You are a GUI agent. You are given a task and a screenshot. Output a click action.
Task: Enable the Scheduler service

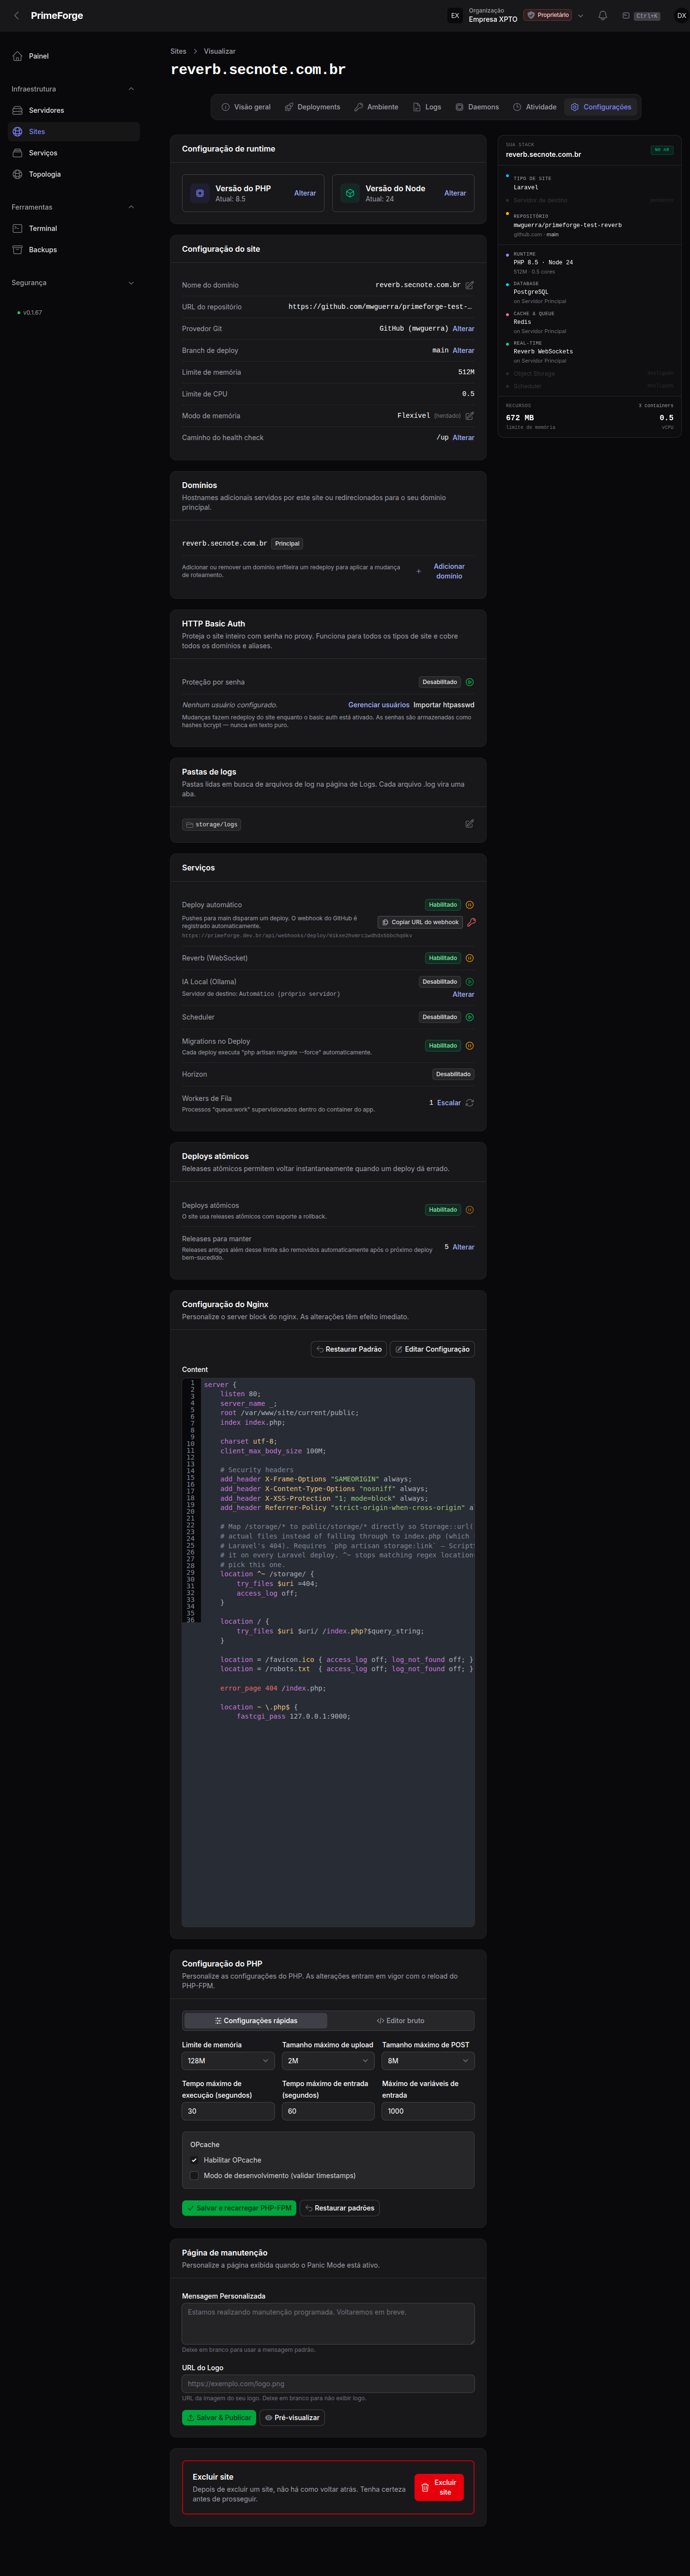(x=470, y=1017)
